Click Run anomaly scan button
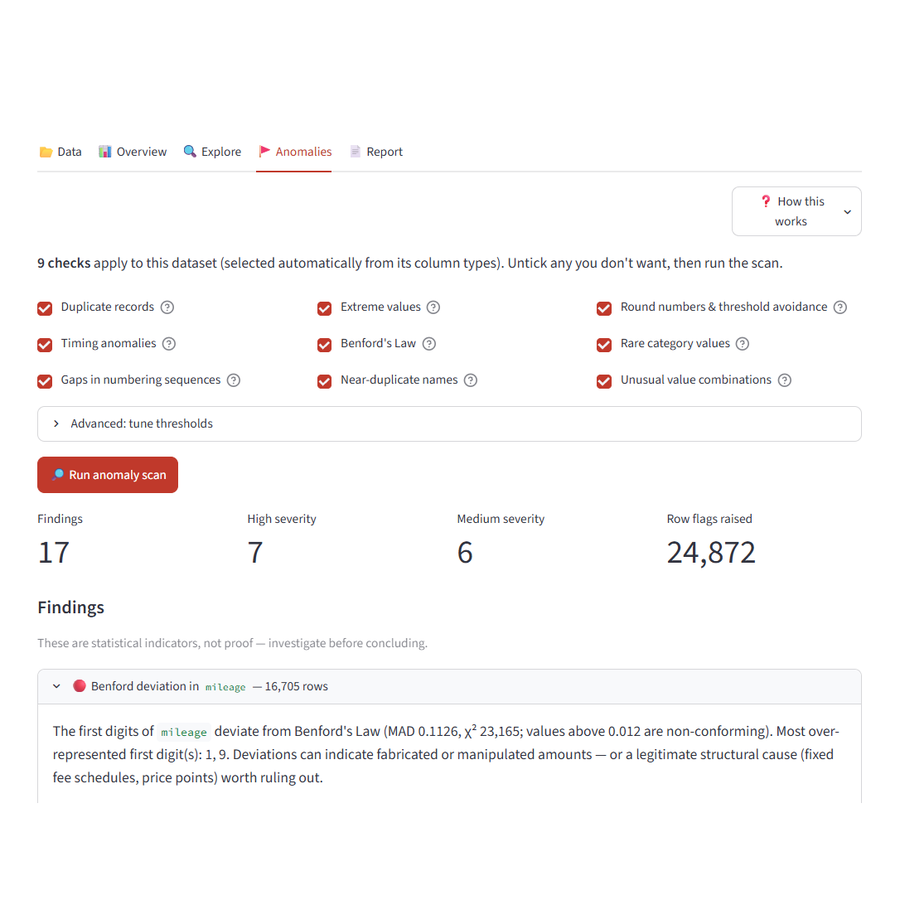 click(108, 475)
